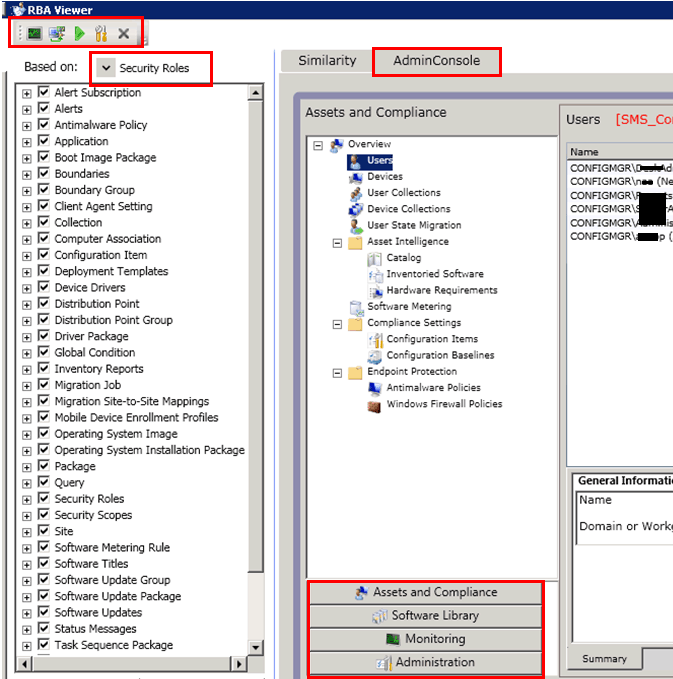The image size is (673, 679).
Task: Toggle the Collection checkbox
Action: pyautogui.click(x=44, y=221)
